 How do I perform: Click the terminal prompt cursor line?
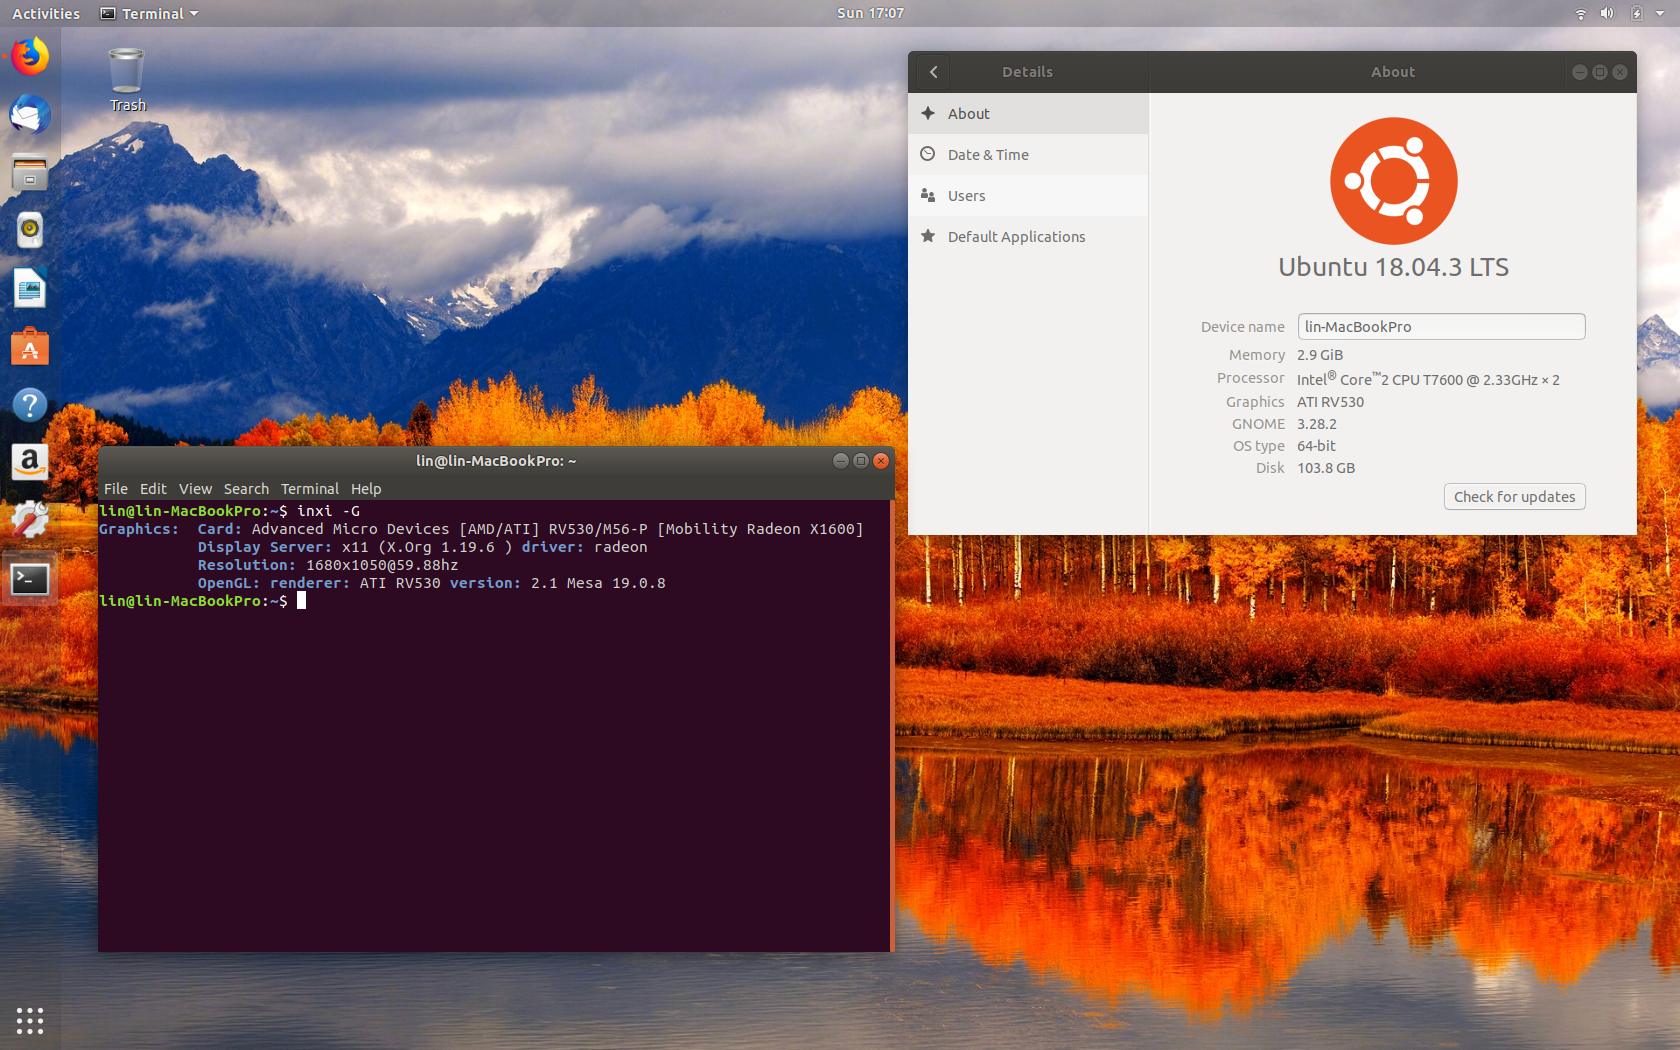[x=202, y=601]
